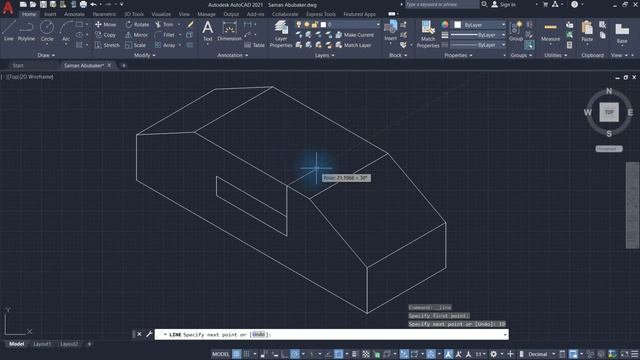Click the Save icon in quick access toolbar

click(x=43, y=4)
